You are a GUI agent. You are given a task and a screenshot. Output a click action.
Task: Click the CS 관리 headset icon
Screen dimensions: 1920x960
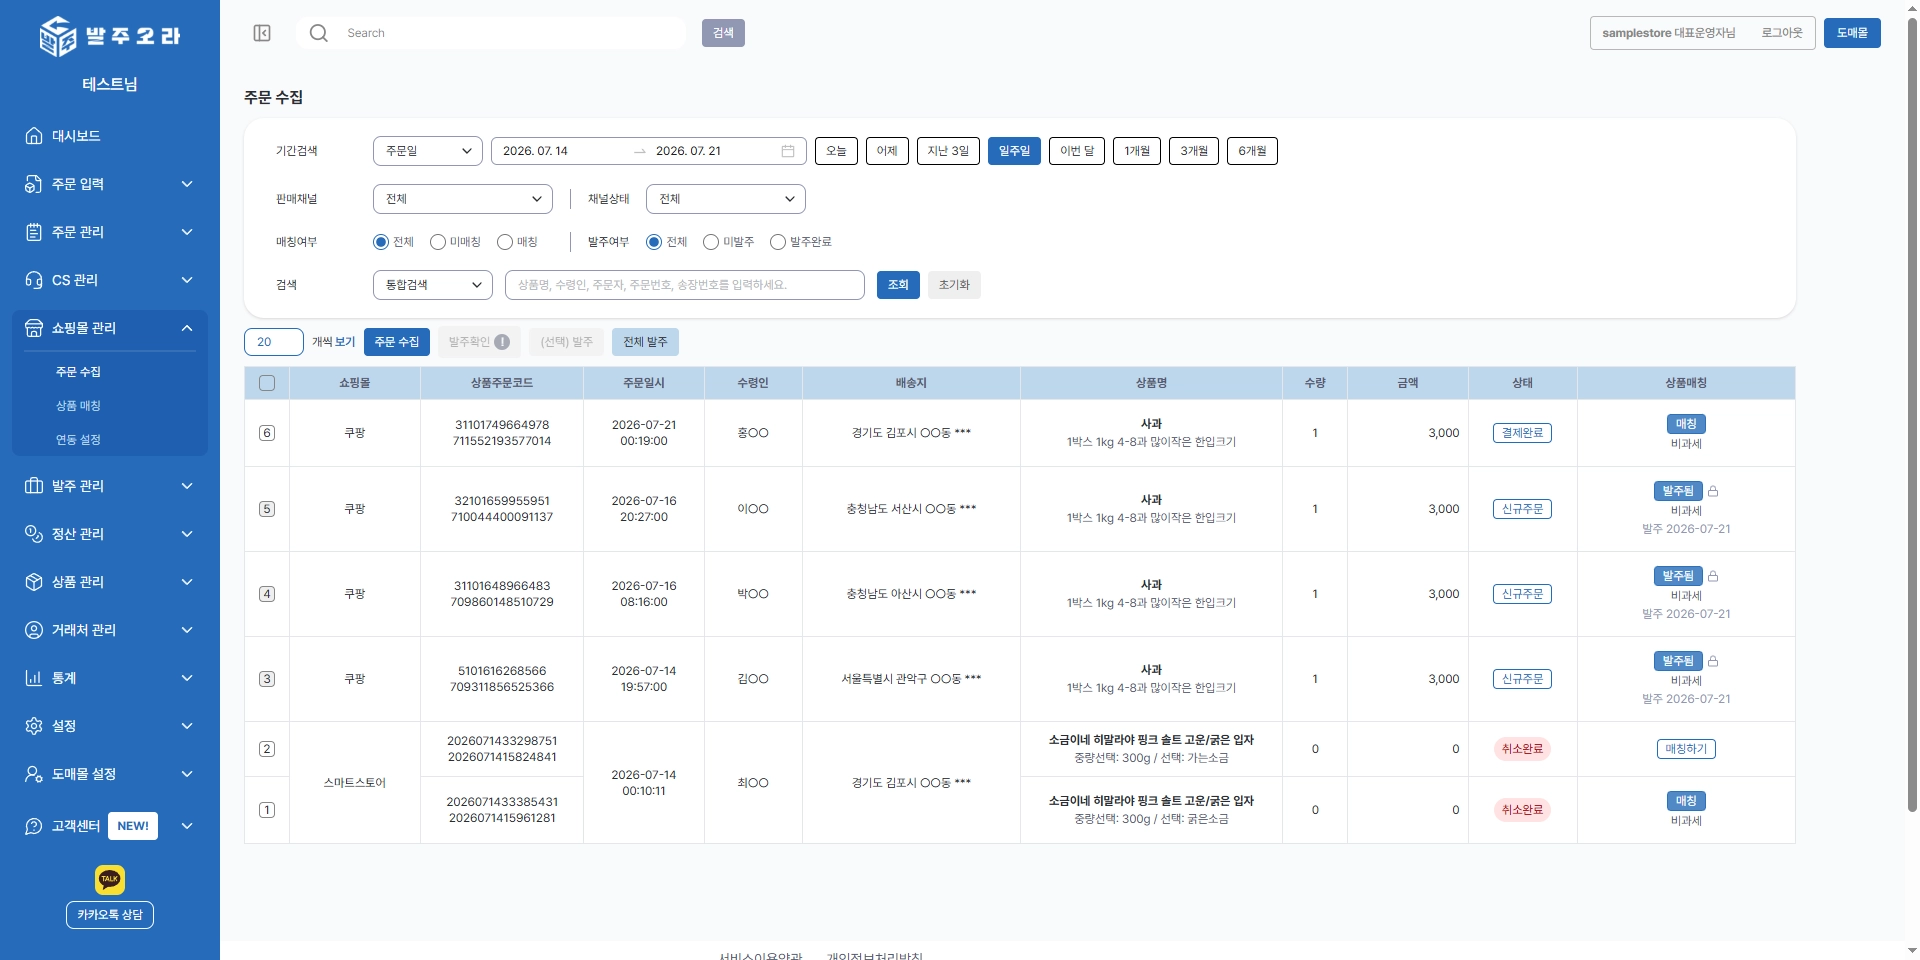tap(34, 280)
